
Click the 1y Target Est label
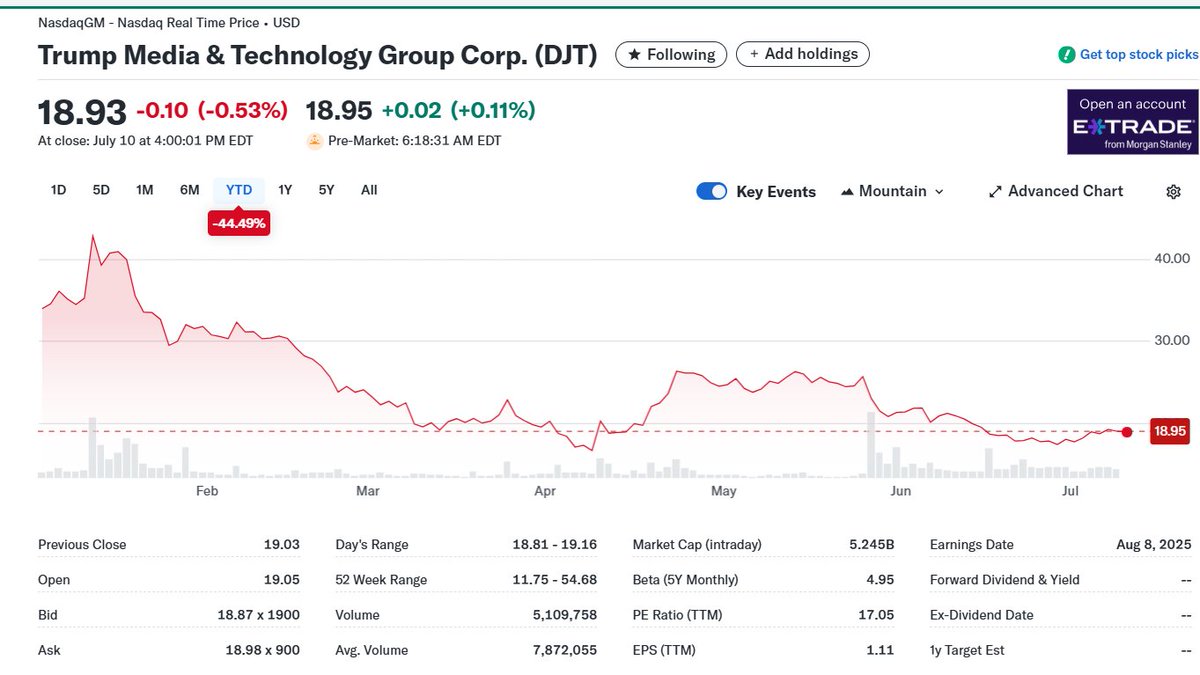tap(967, 650)
